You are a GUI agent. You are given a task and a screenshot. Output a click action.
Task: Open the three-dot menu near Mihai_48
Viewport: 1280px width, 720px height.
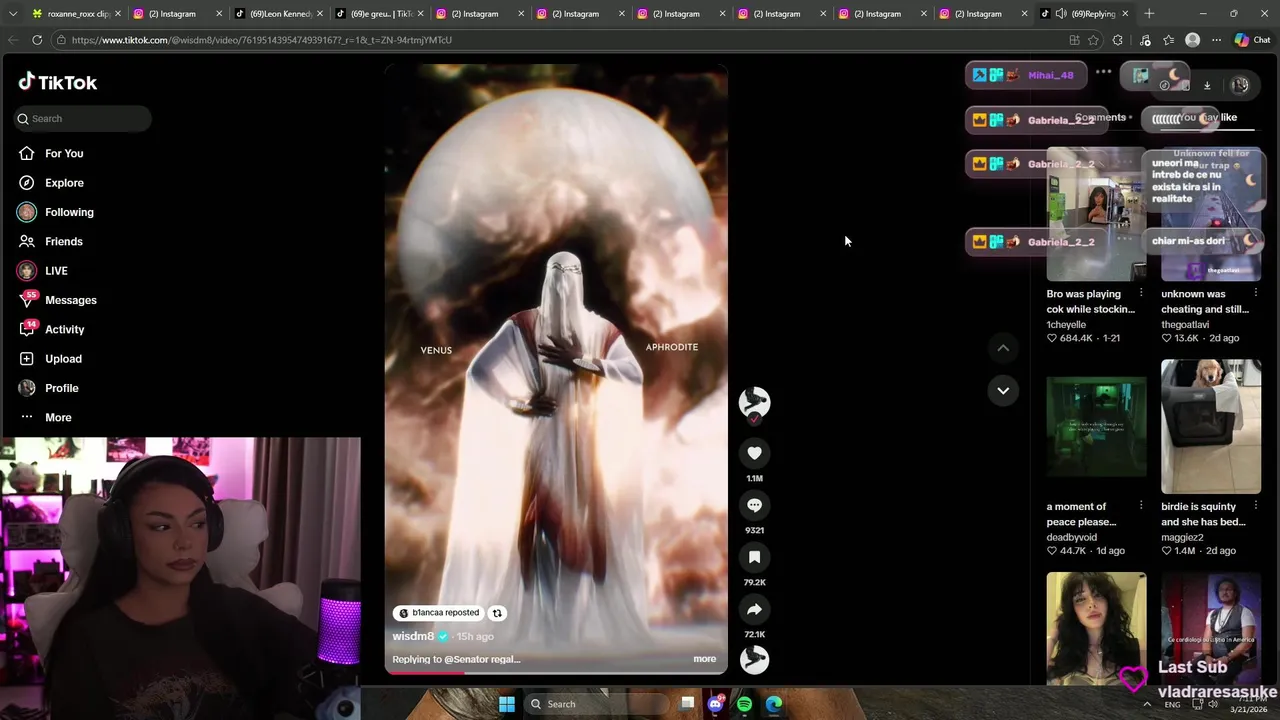(x=1103, y=72)
